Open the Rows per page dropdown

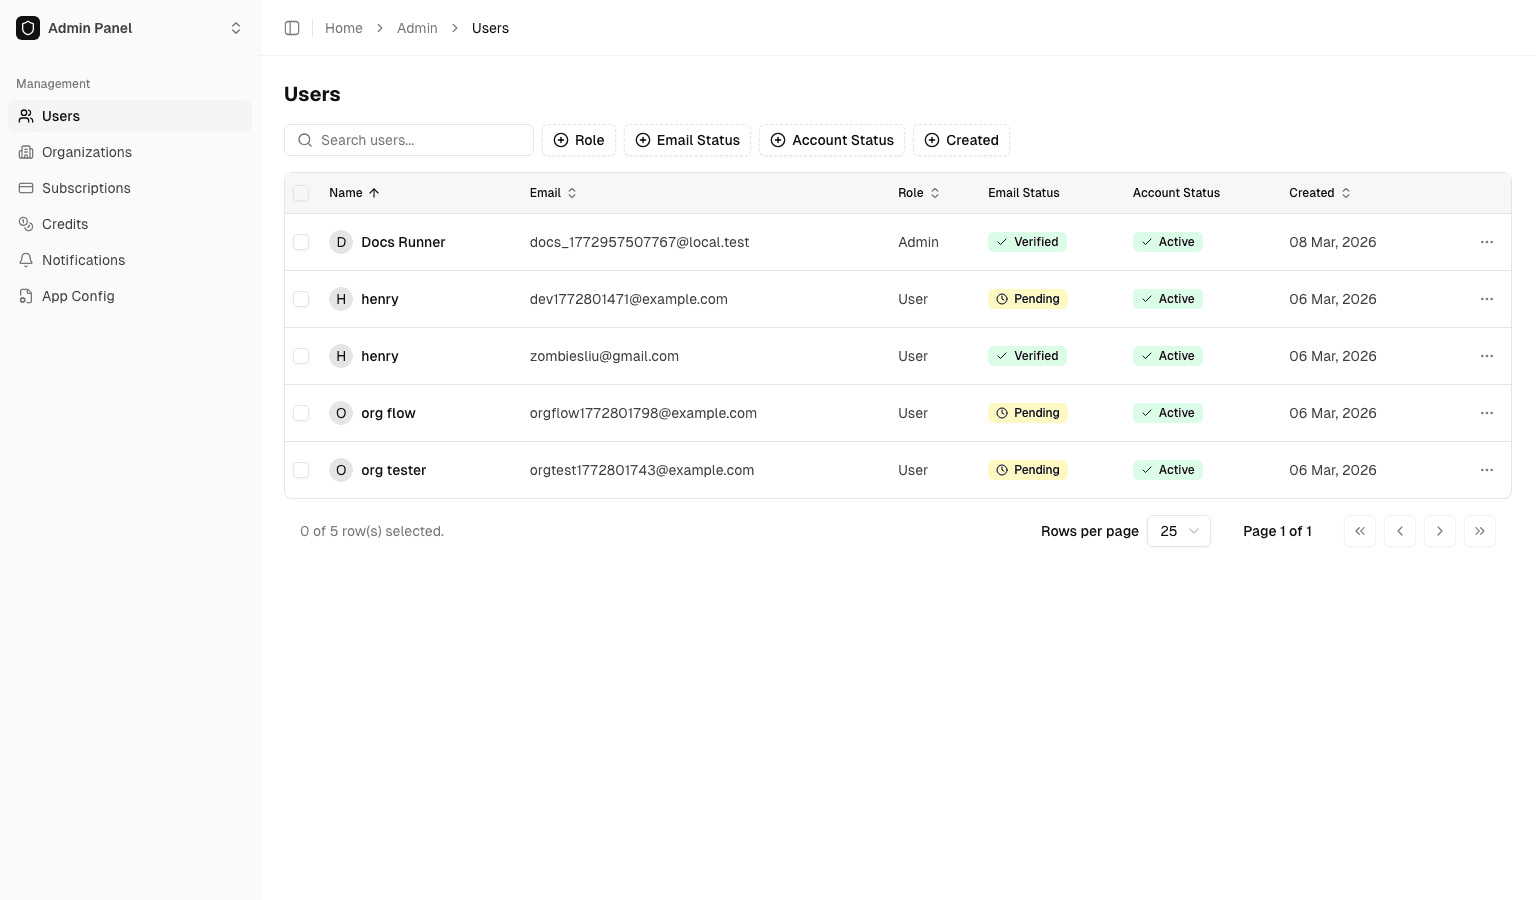(1178, 531)
